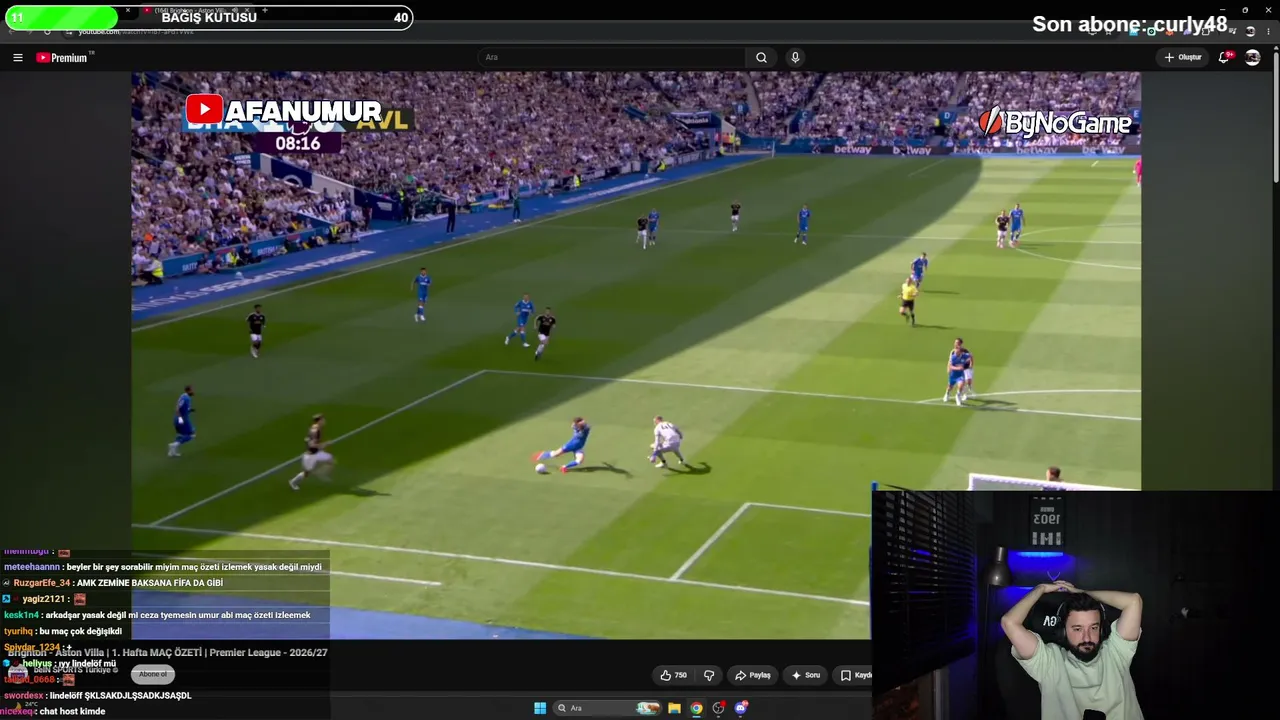Viewport: 1280px width, 720px height.
Task: Open Google Chrome from the taskbar
Action: pos(696,708)
